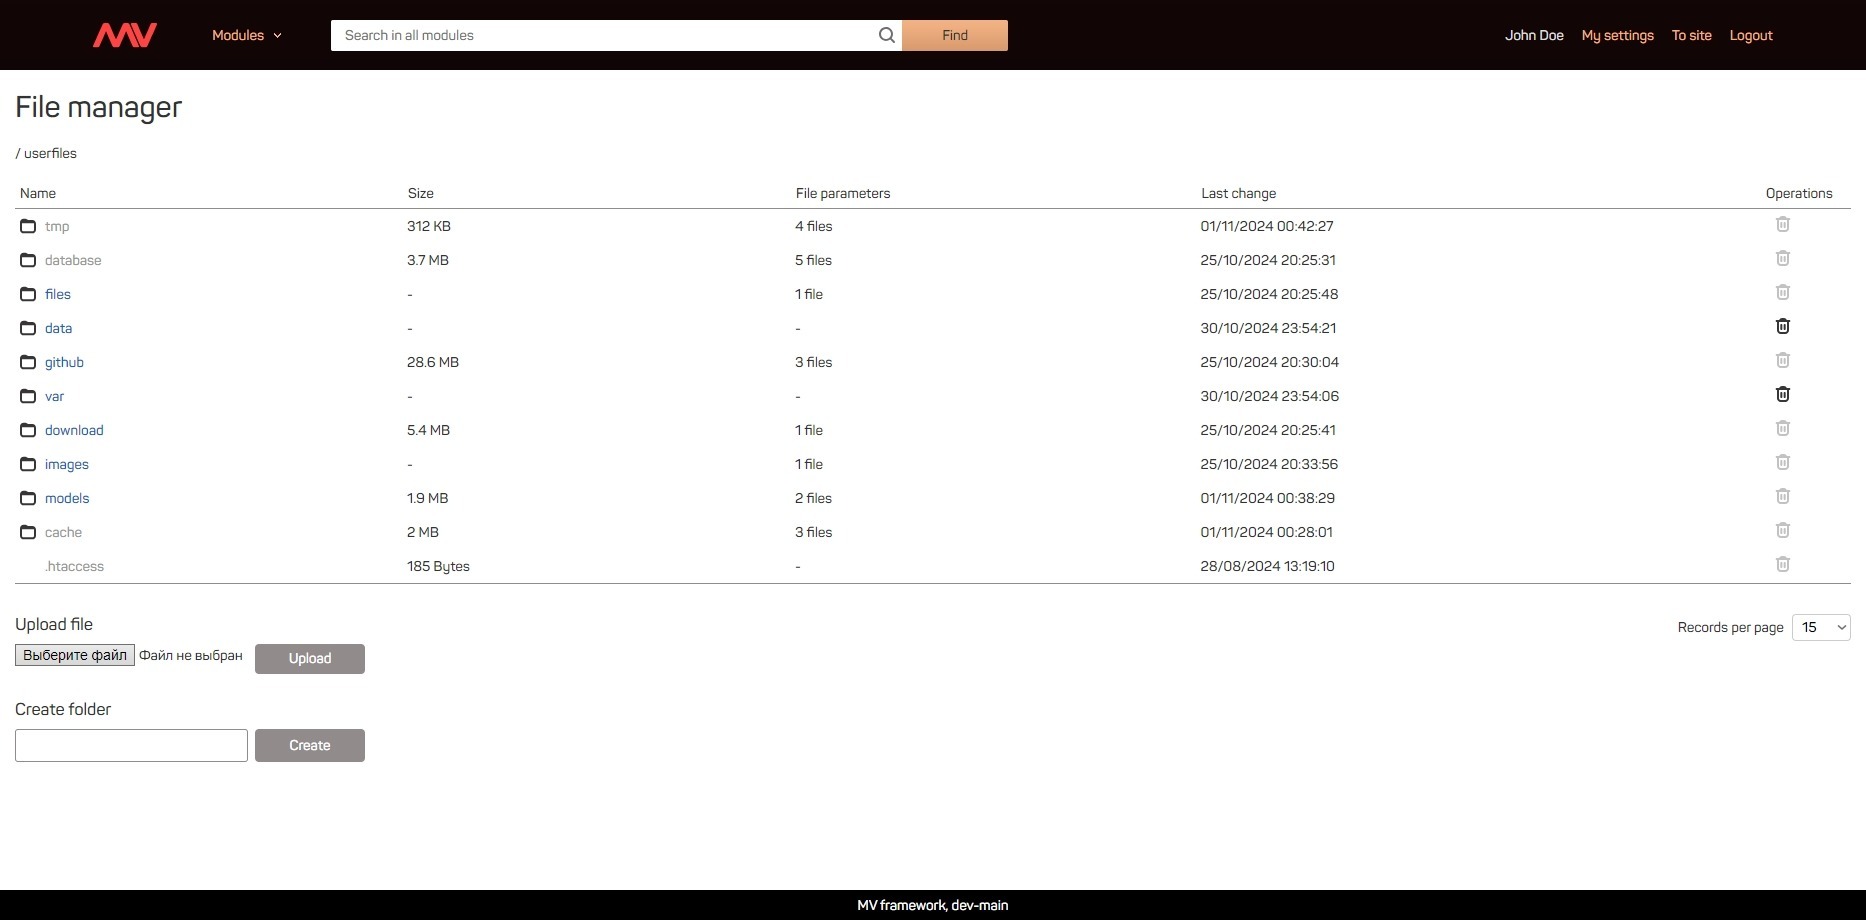The width and height of the screenshot is (1866, 920).
Task: Delete the data folder using trash icon
Action: point(1782,327)
